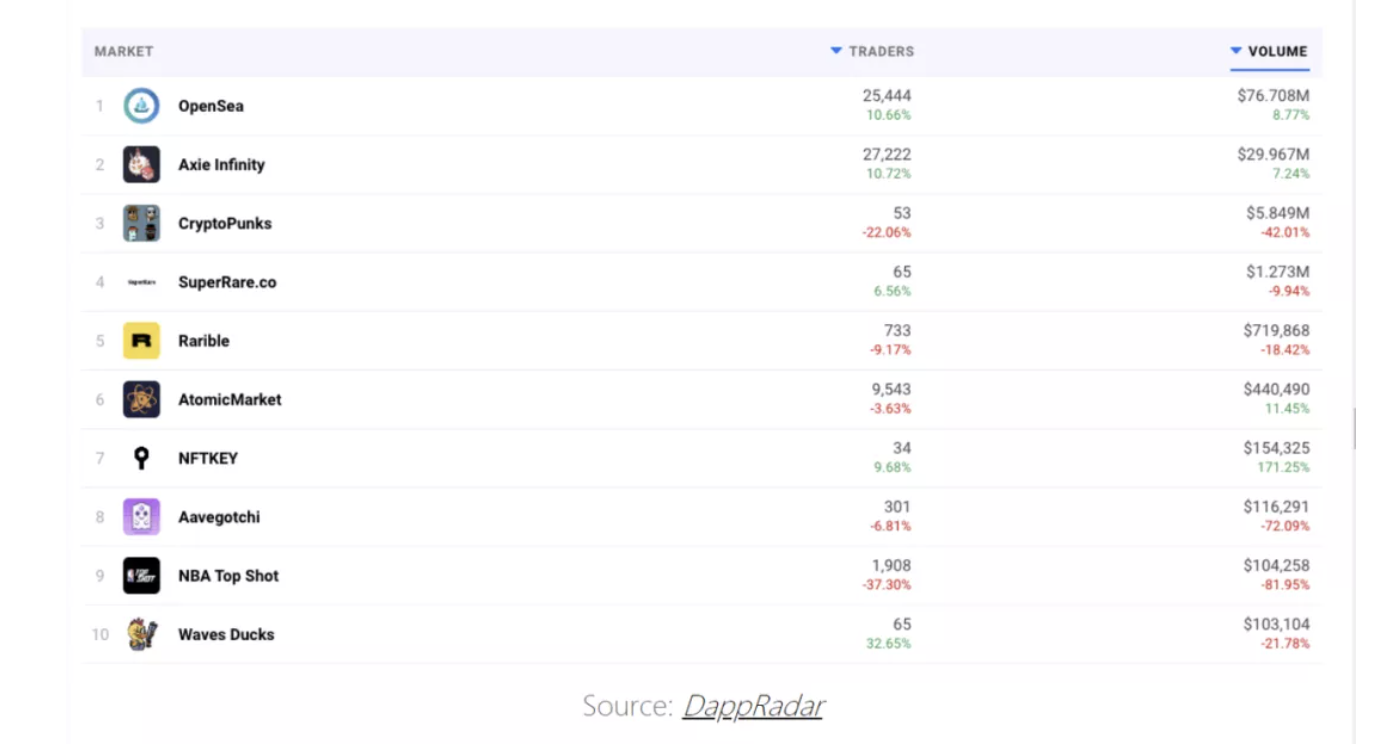Viewport: 1386px width, 754px height.
Task: Open the Rarible market name
Action: 204,341
